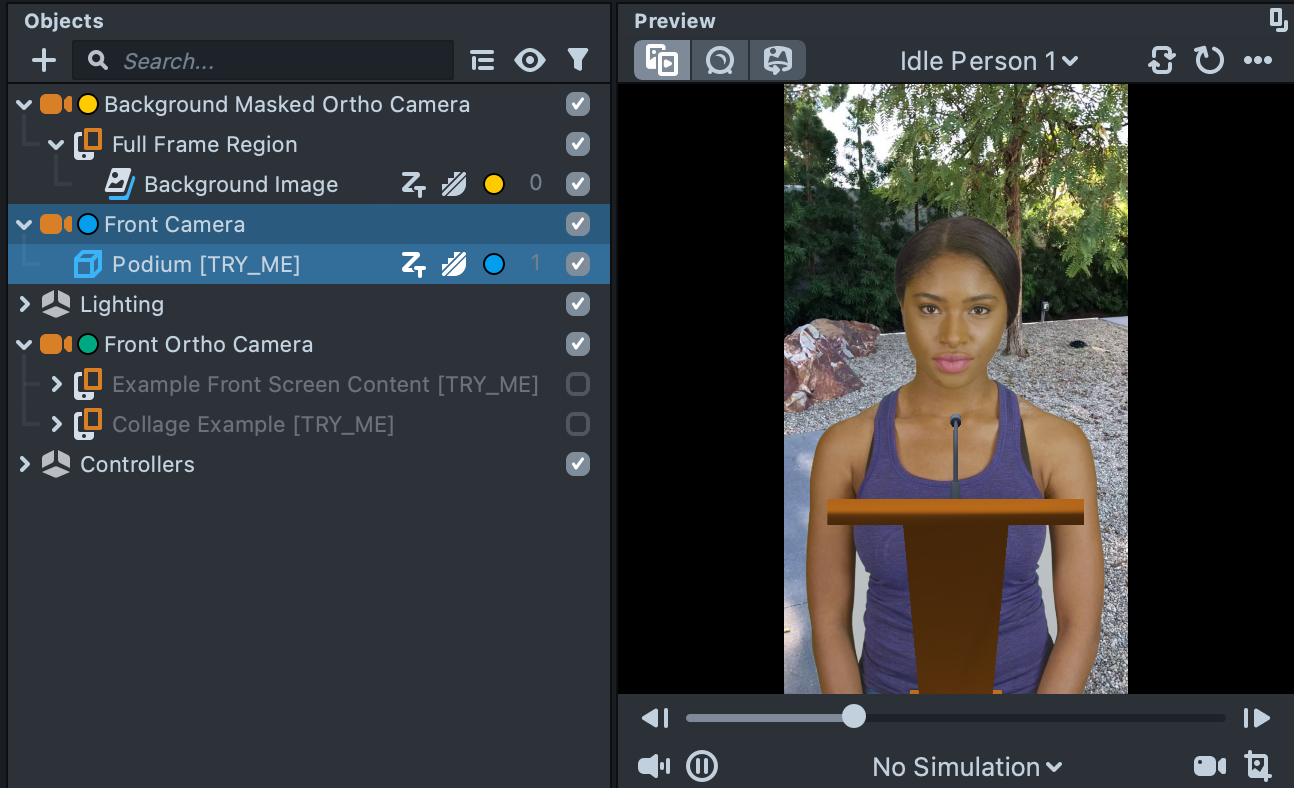
Task: Uncheck the Lighting checkbox
Action: [x=578, y=304]
